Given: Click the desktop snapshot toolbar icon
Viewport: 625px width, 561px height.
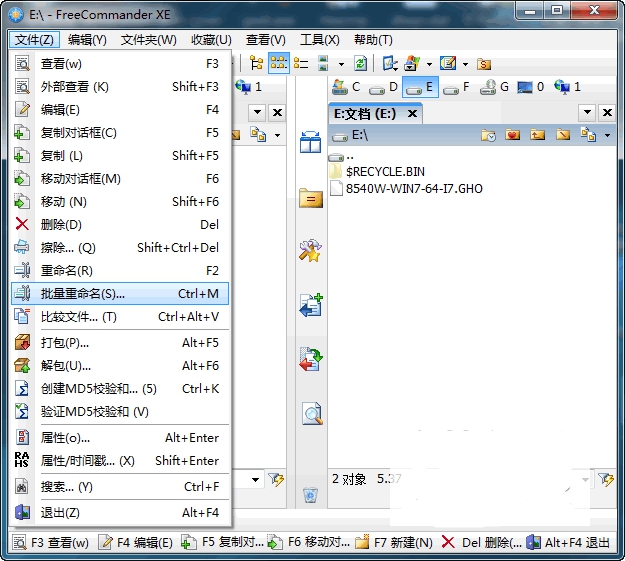Looking at the screenshot, I should click(412, 63).
